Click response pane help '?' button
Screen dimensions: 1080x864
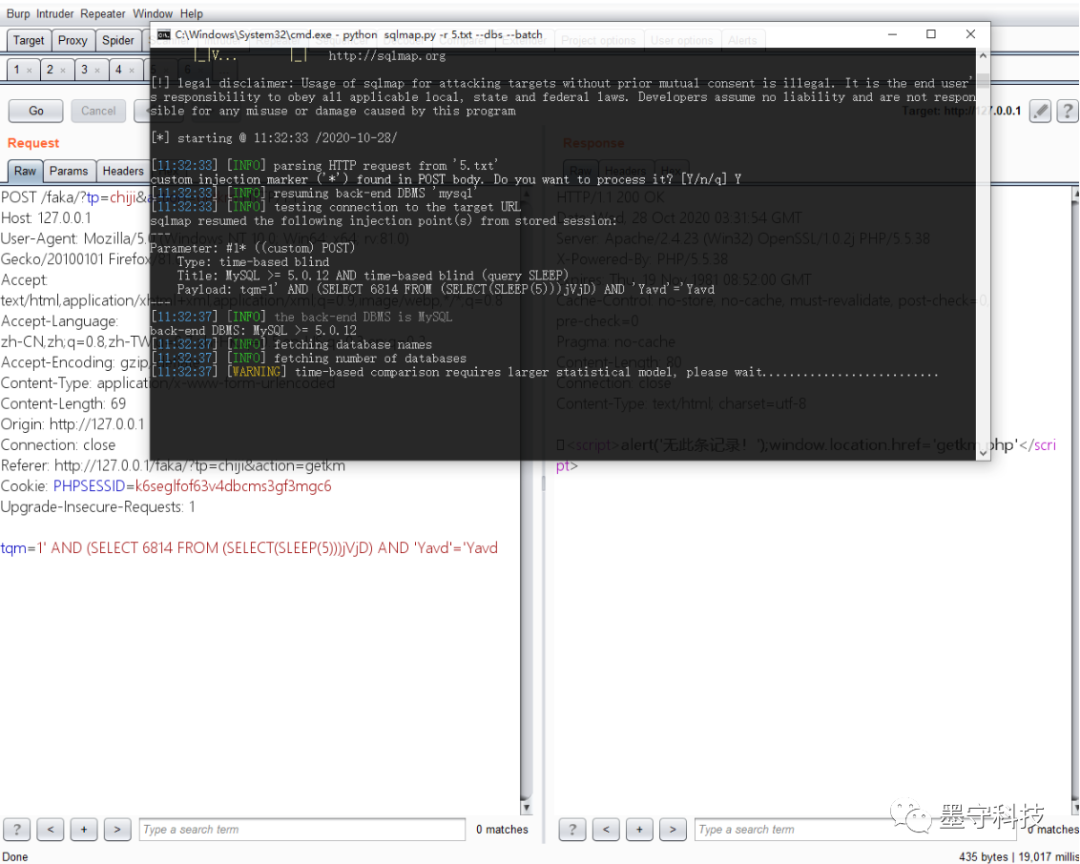[572, 829]
